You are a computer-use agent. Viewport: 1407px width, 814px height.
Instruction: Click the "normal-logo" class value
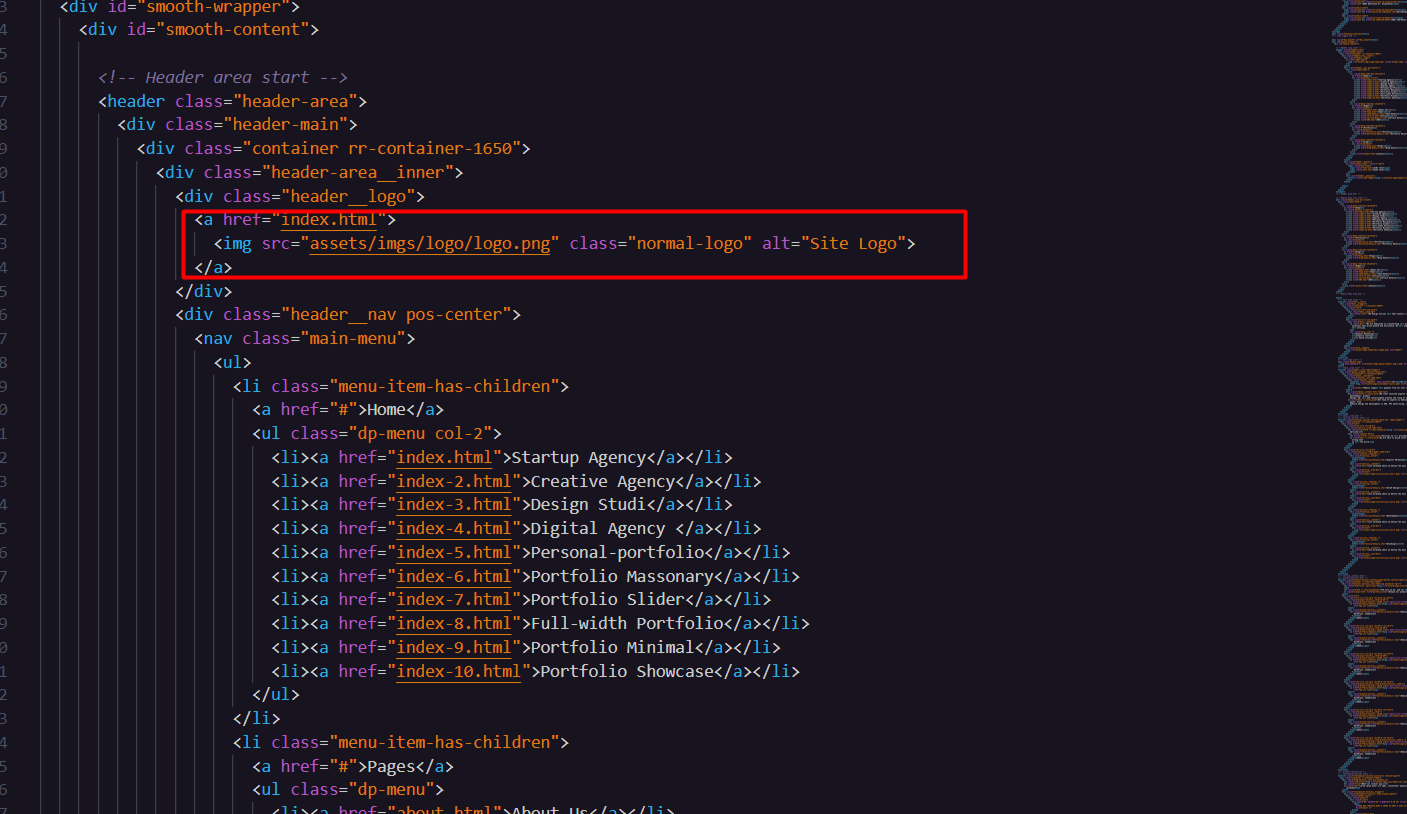pyautogui.click(x=690, y=243)
